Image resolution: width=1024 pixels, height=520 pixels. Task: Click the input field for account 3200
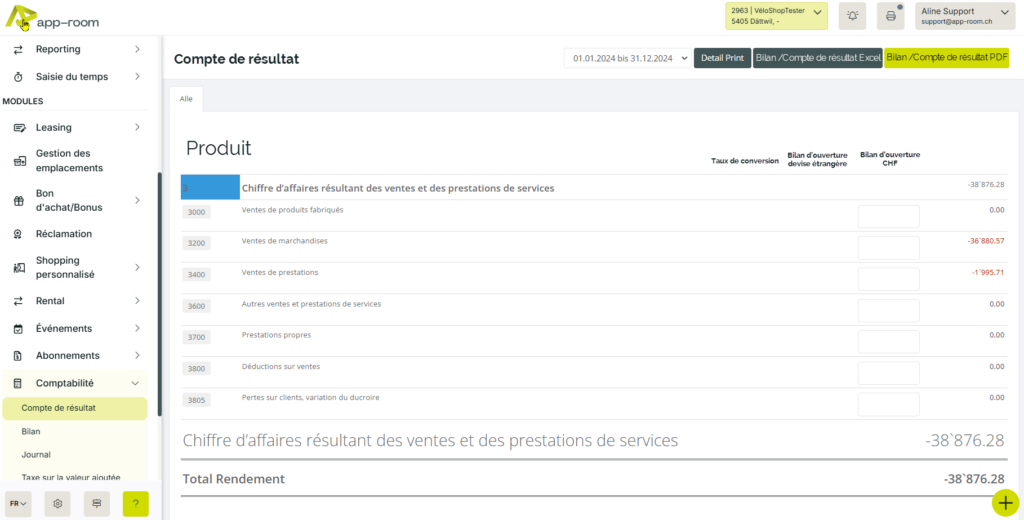click(888, 248)
